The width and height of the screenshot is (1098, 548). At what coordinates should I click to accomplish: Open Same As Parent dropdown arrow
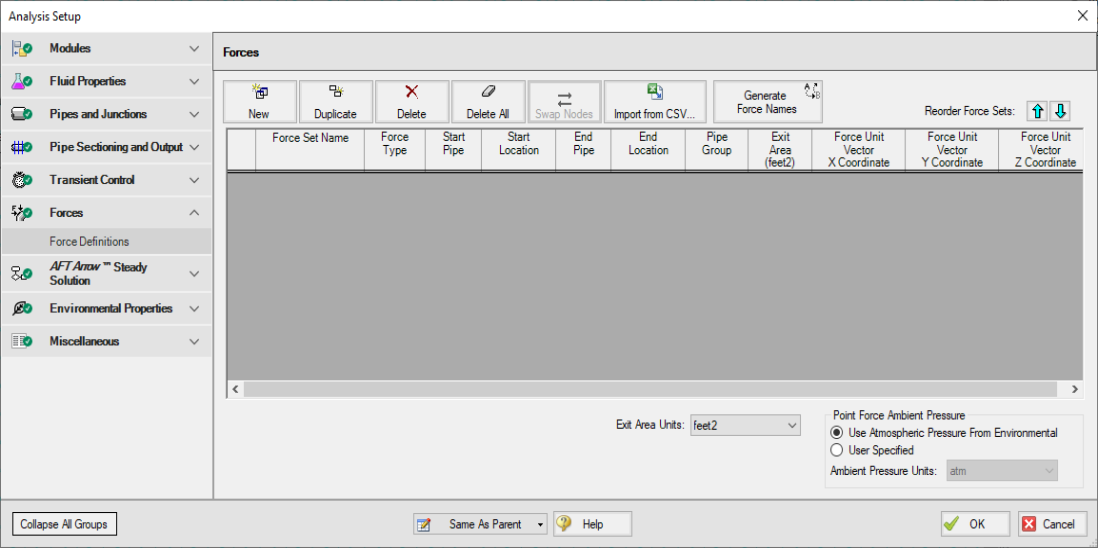pos(541,524)
